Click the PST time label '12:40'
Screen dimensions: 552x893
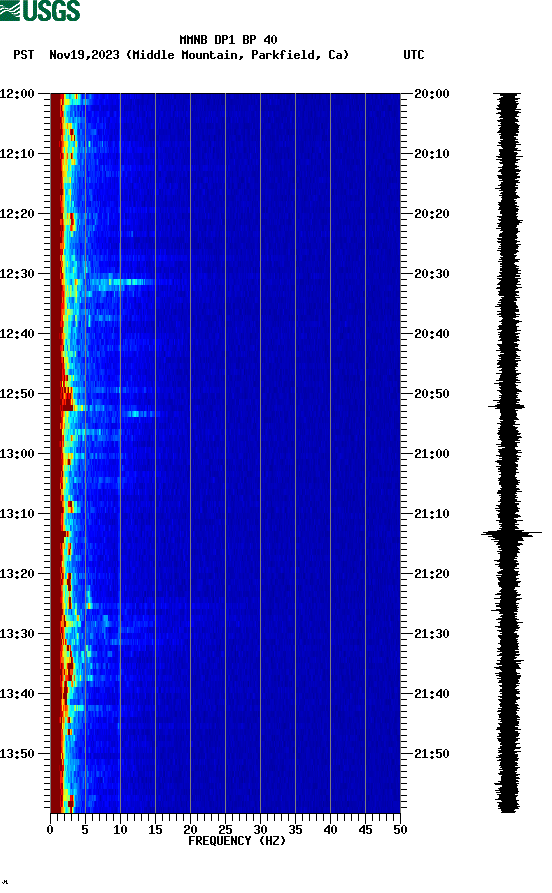tap(17, 334)
